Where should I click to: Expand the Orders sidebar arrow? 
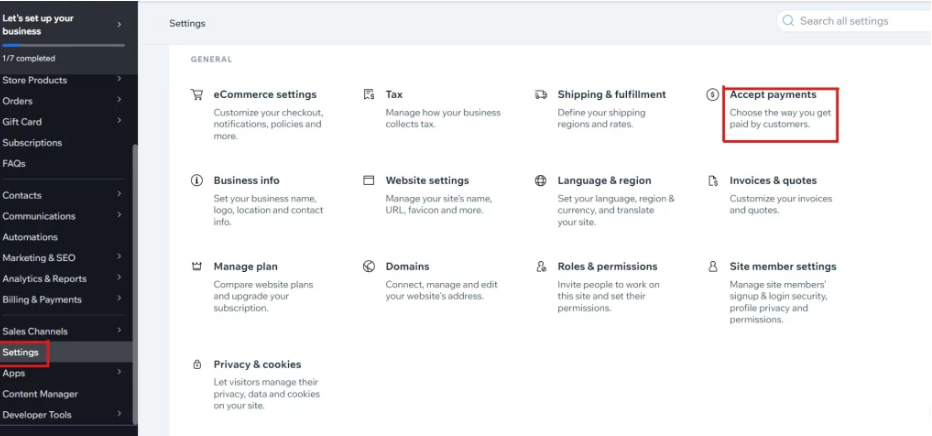pos(119,99)
